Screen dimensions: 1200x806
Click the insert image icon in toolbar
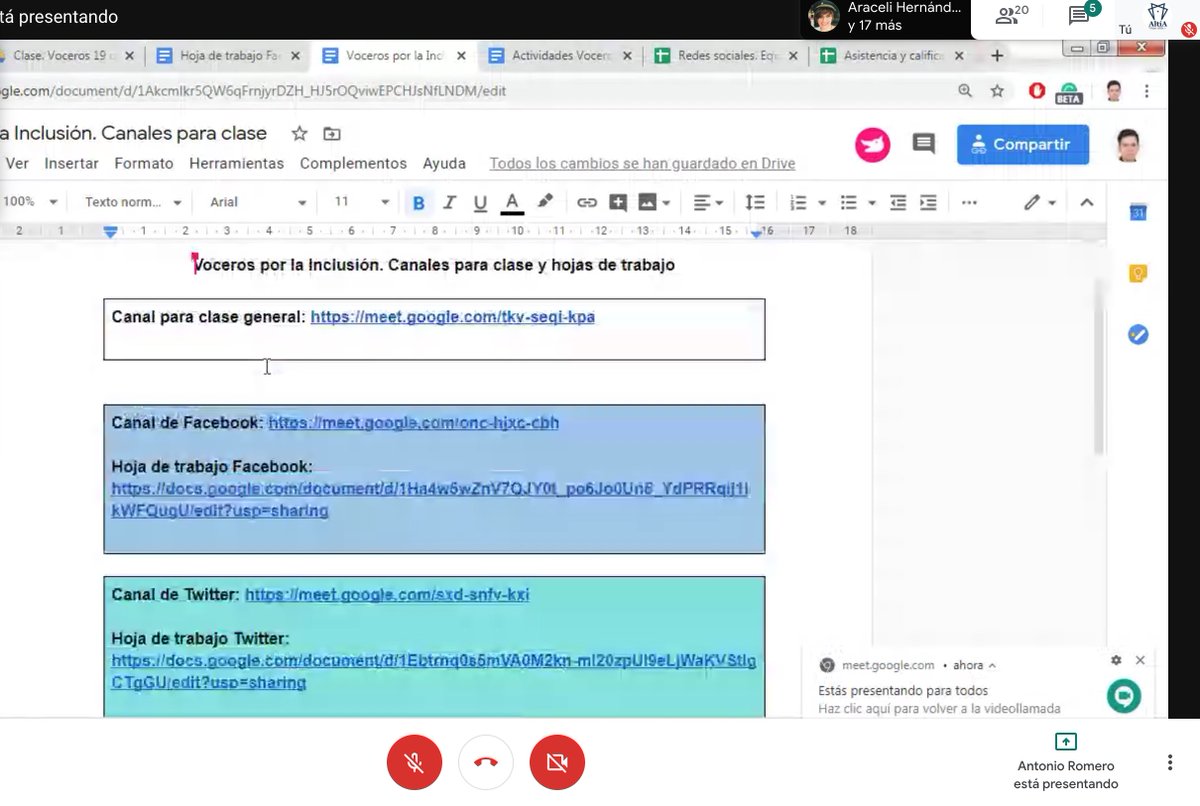tap(647, 202)
